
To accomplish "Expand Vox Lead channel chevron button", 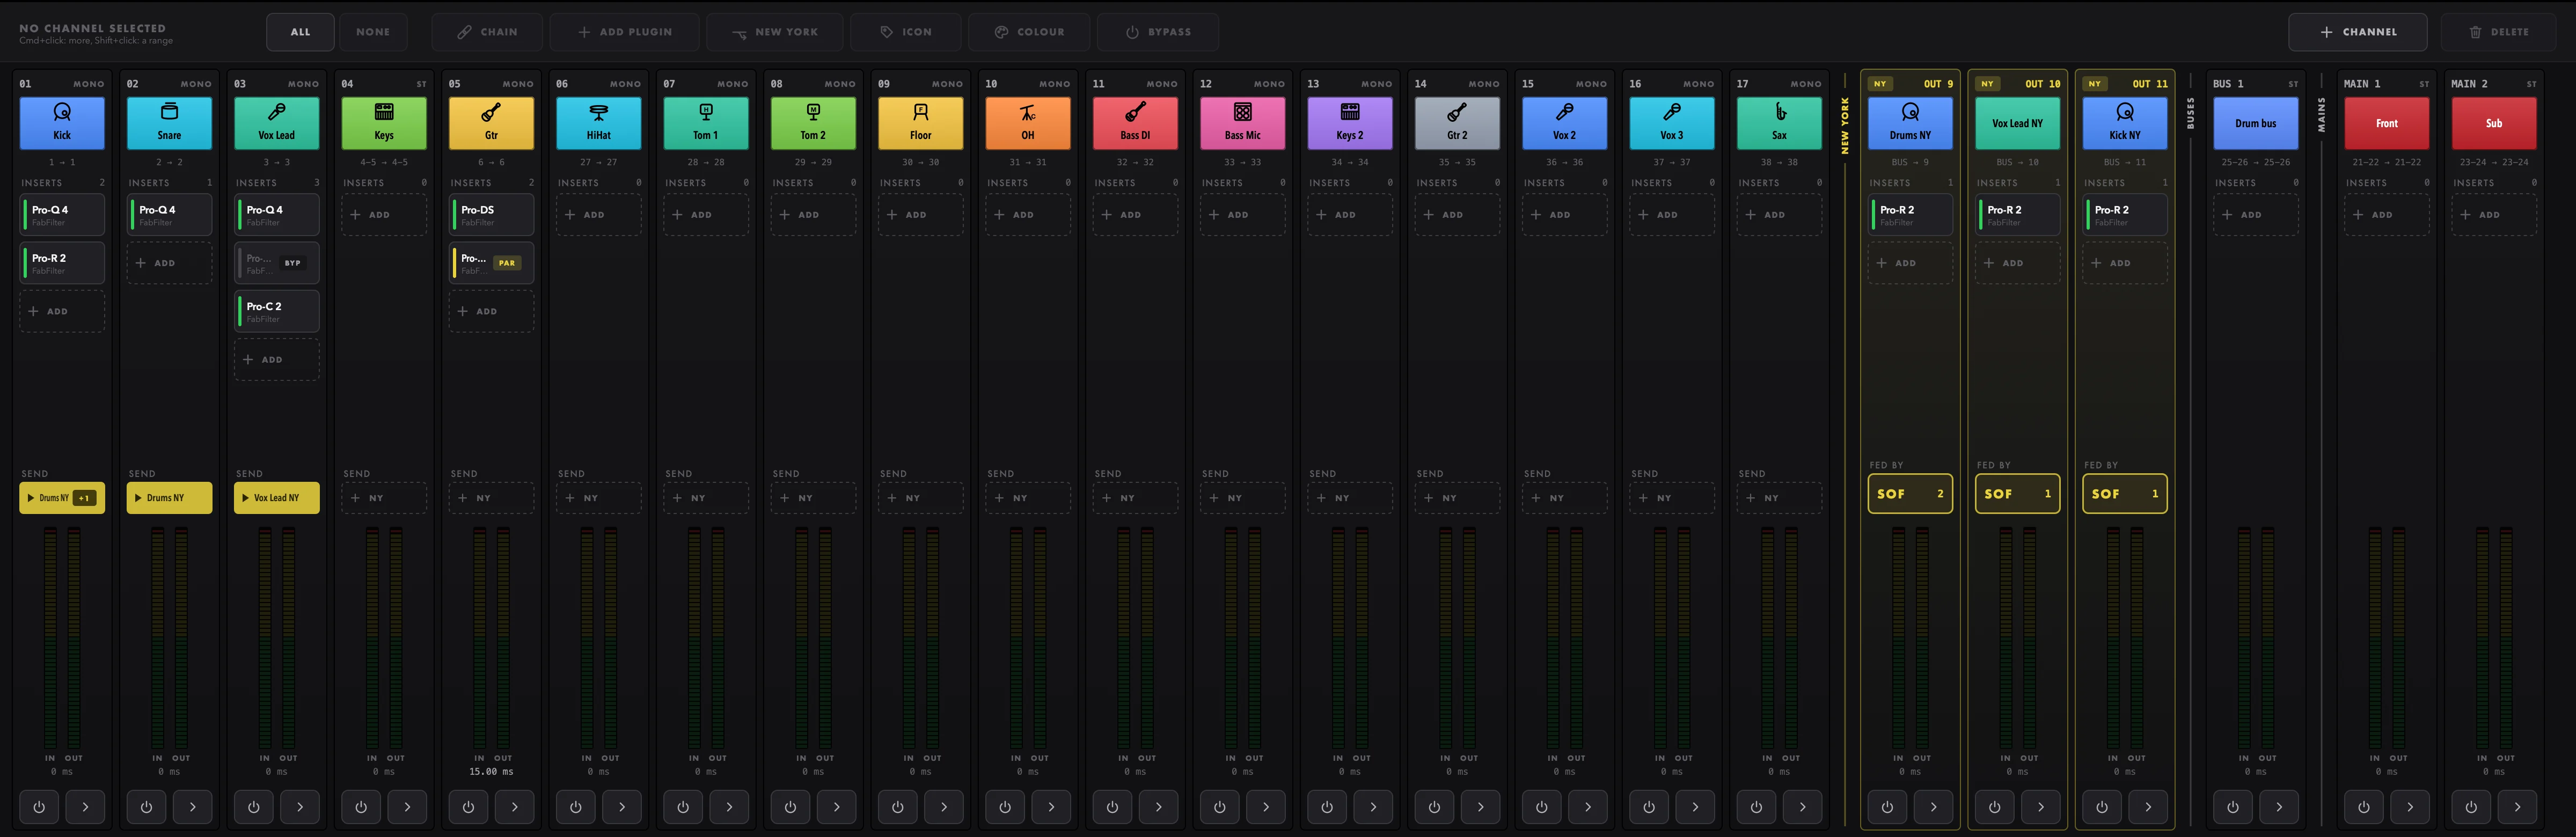I will point(300,807).
